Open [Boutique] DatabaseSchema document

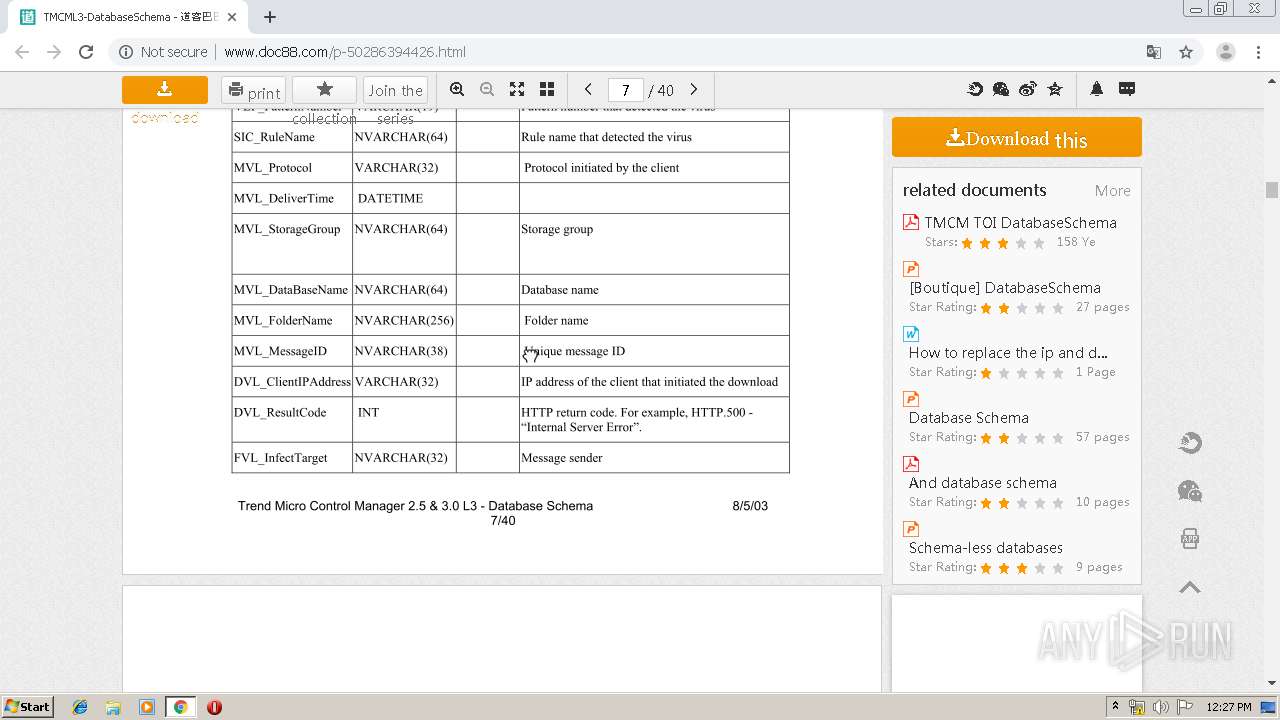click(x=1005, y=288)
